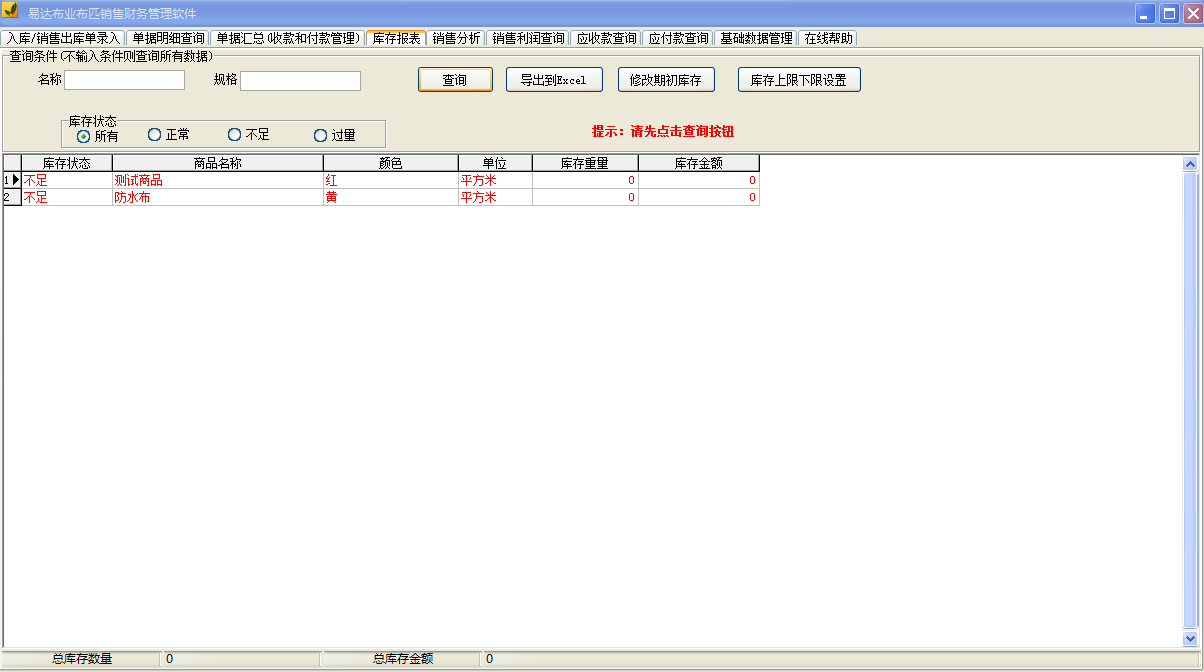Click 不足 status in 防水布 row

67,198
